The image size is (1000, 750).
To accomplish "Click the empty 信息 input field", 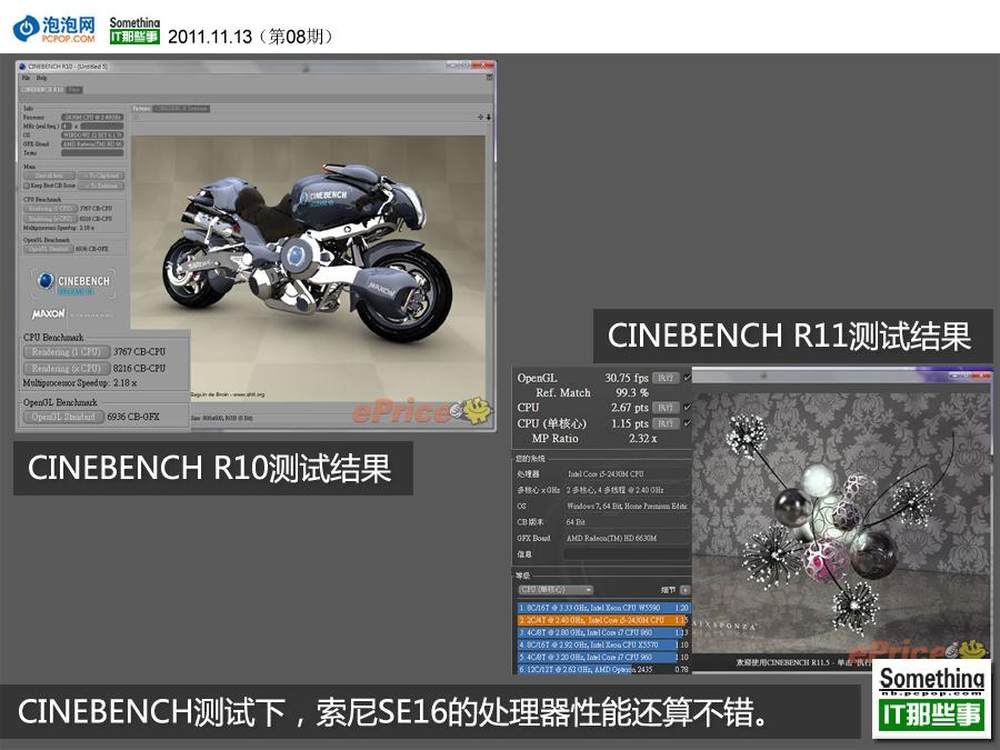I will pyautogui.click(x=627, y=555).
